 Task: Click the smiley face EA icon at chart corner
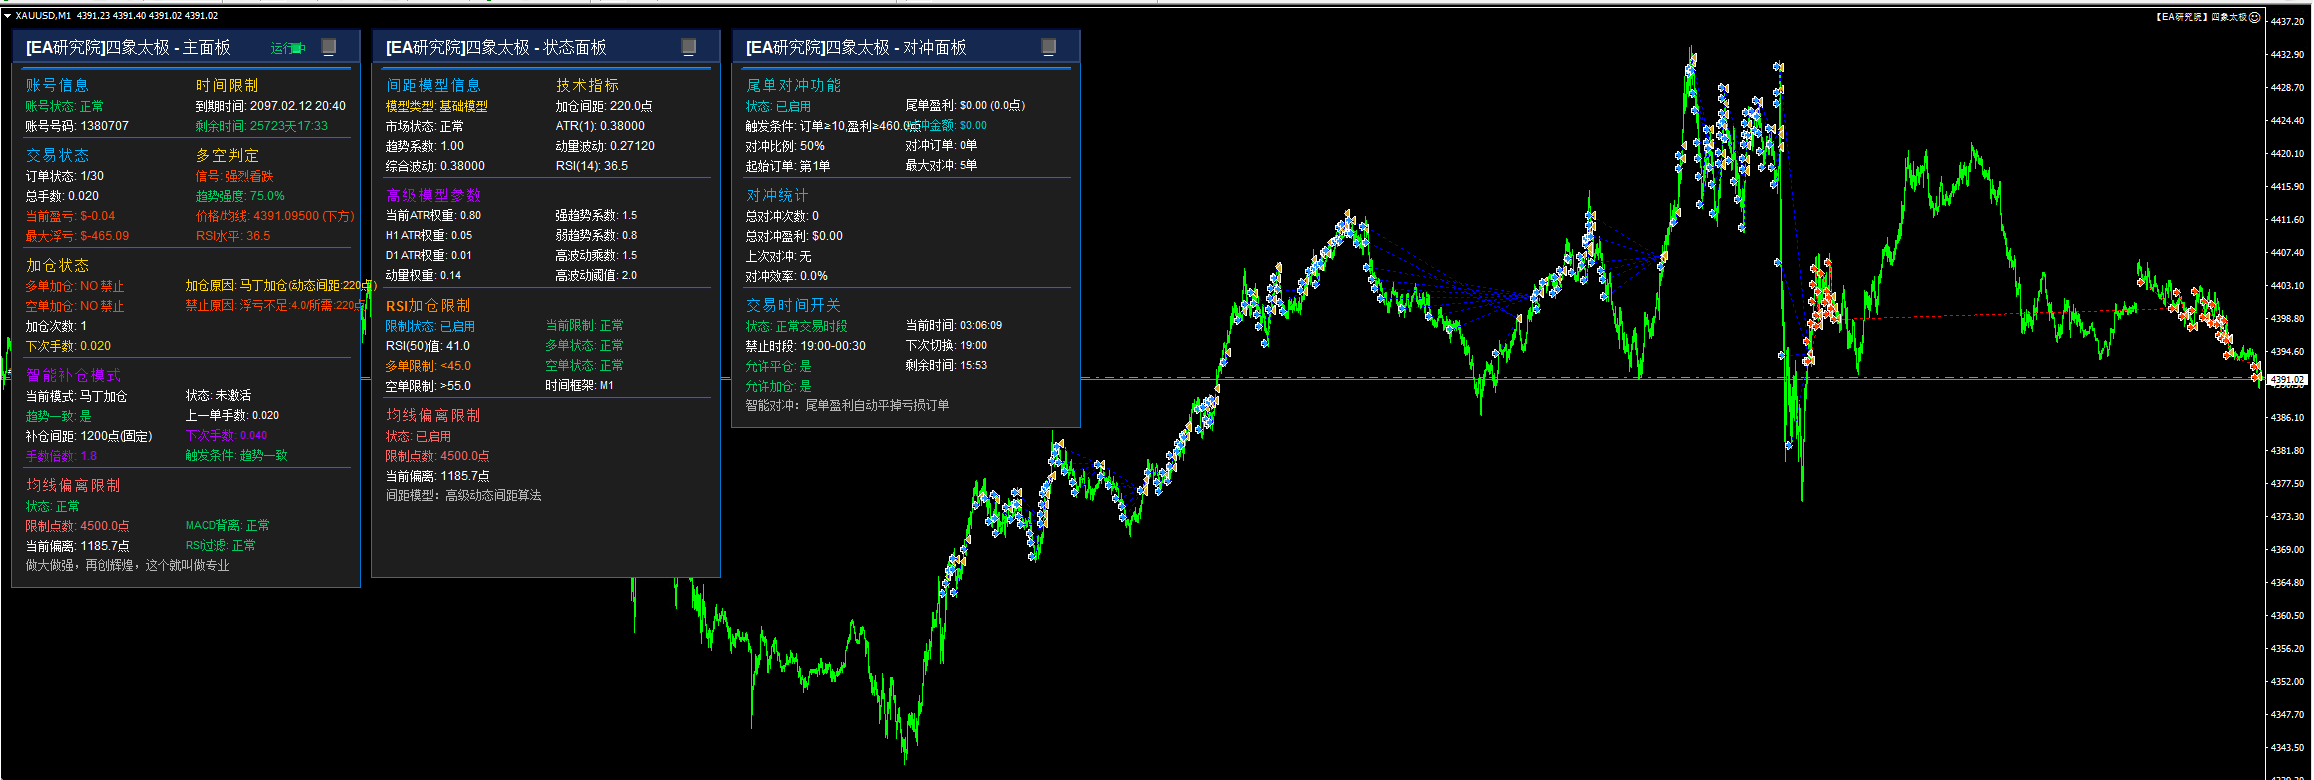point(2254,17)
